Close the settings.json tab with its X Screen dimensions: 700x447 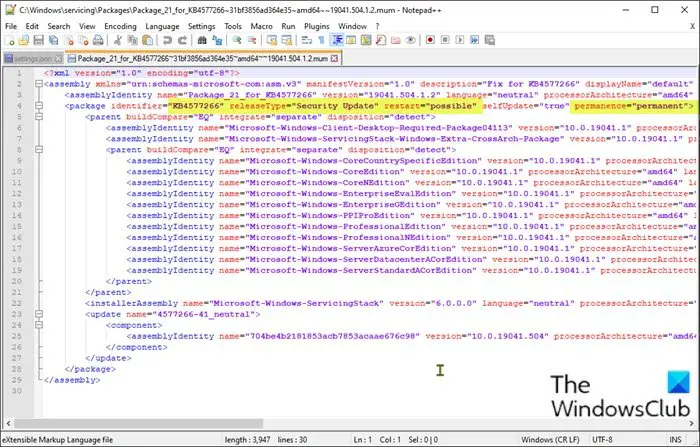(58, 58)
